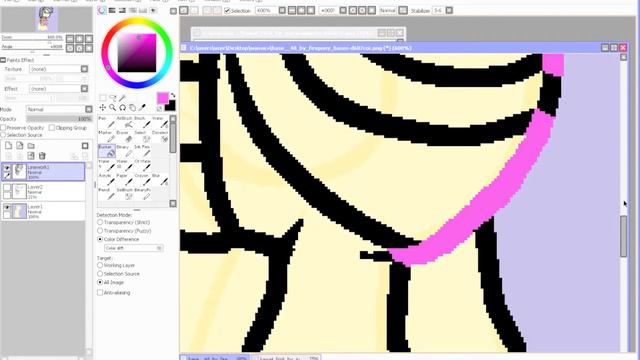Create a new linework layer
Viewport: 640px width, 360px height.
[20, 146]
